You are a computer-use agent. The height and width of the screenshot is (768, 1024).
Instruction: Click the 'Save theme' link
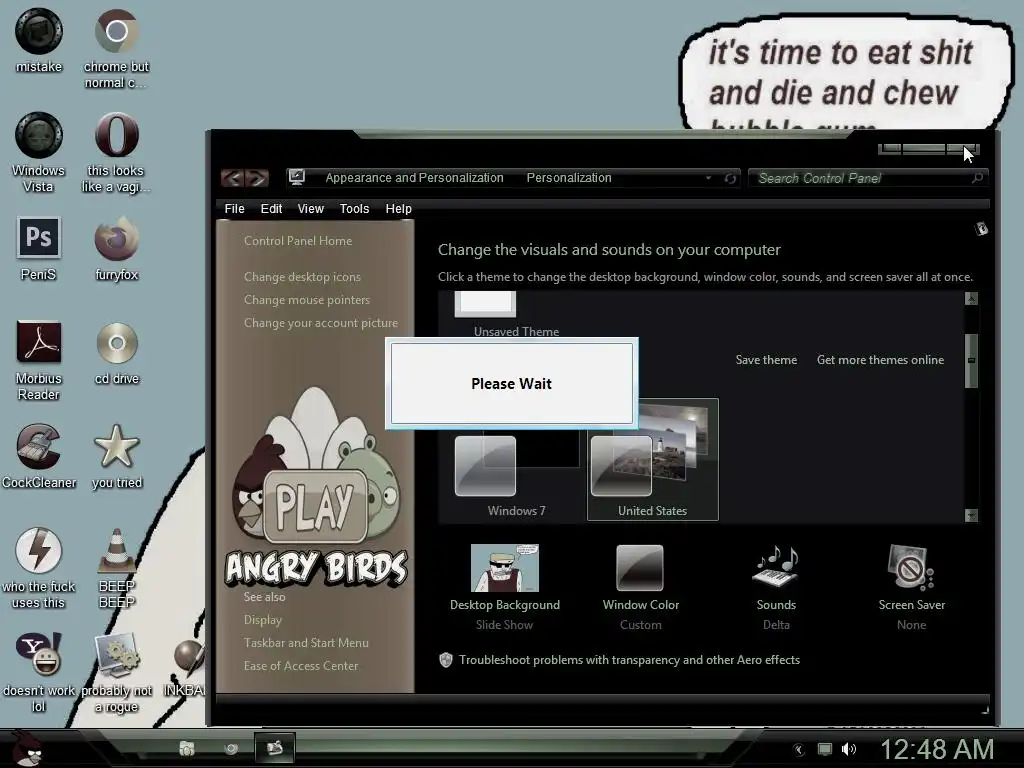coord(766,360)
